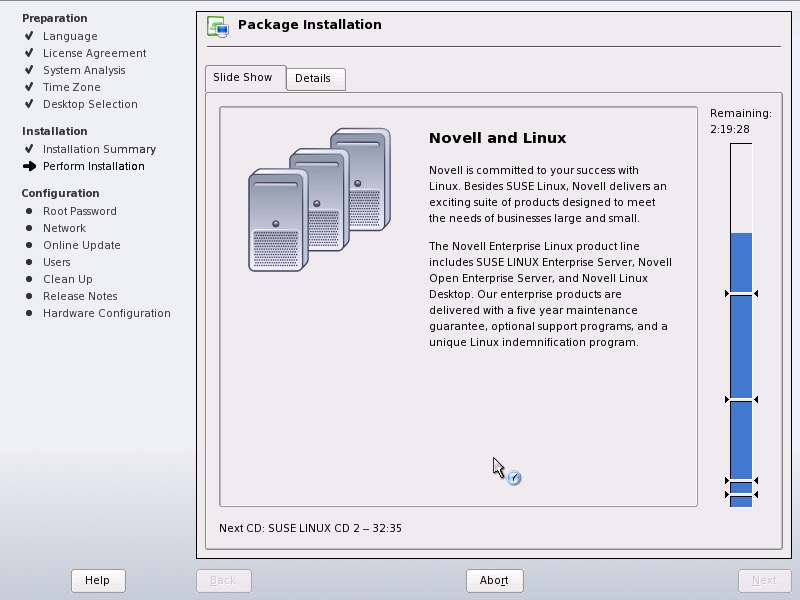
Task: Click the Online Update step label
Action: tap(82, 245)
